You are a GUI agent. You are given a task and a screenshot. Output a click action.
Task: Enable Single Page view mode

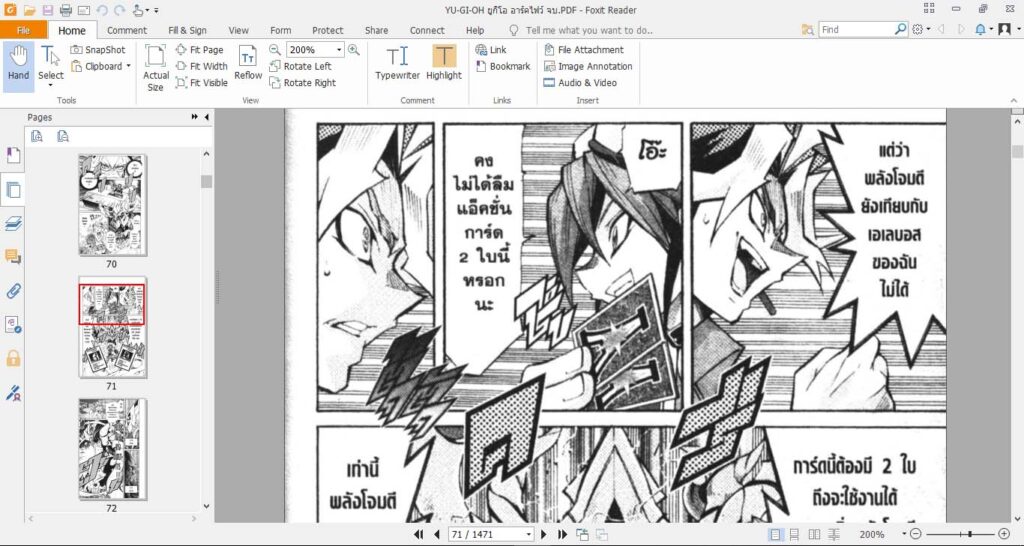point(775,534)
